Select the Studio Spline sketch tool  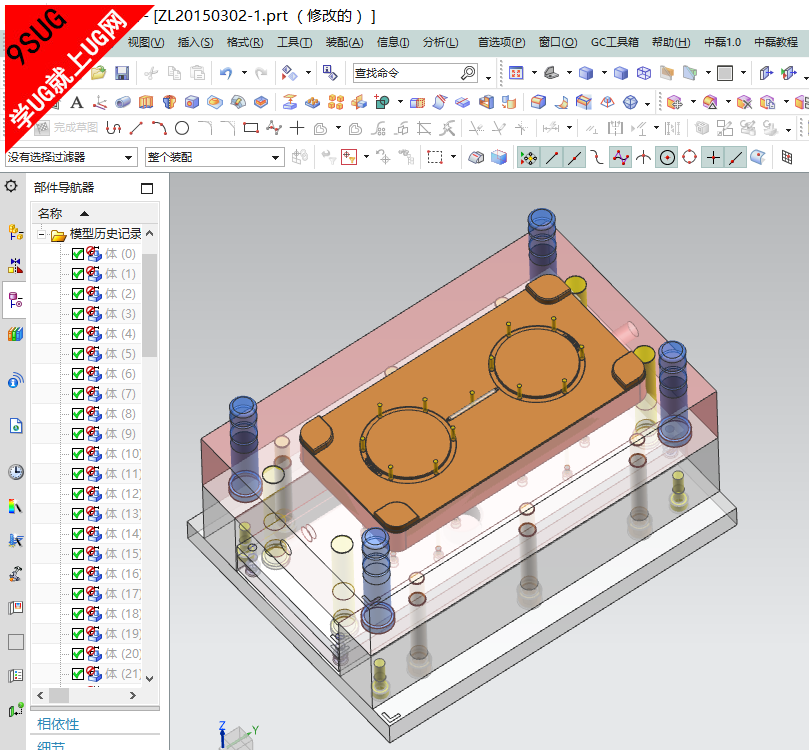click(x=274, y=128)
